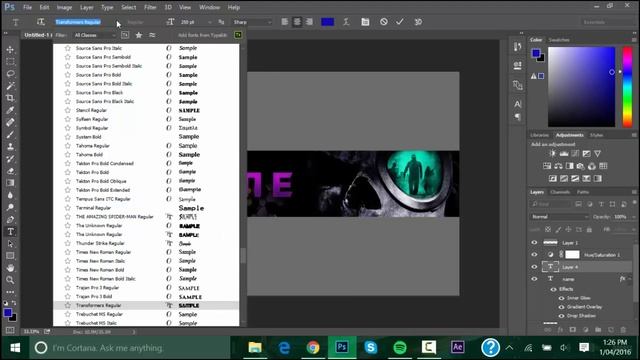This screenshot has height=360, width=640.
Task: Open the All Classes filter dropdown
Action: pyautogui.click(x=95, y=35)
